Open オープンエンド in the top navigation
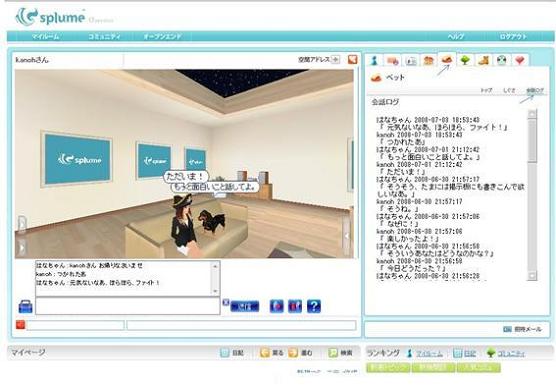Viewport: 556px width, 385px height. coord(162,36)
